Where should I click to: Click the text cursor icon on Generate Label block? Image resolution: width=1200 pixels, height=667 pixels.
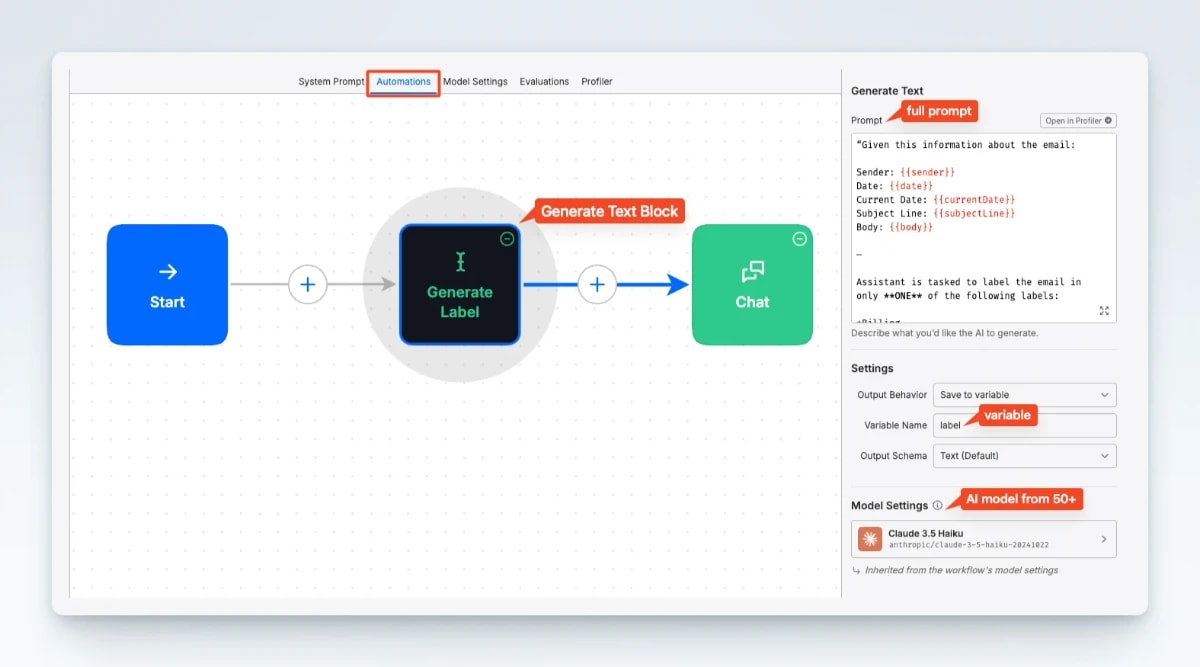460,262
